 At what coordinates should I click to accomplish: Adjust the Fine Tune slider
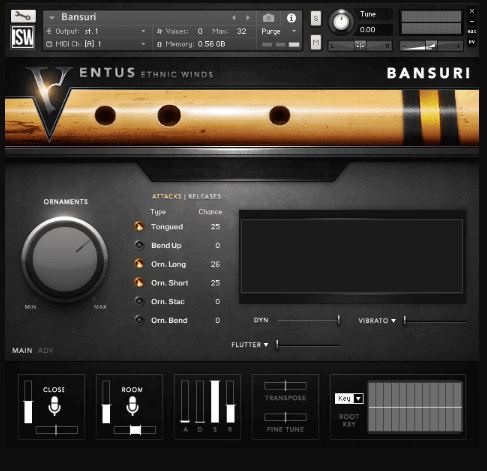(x=285, y=417)
